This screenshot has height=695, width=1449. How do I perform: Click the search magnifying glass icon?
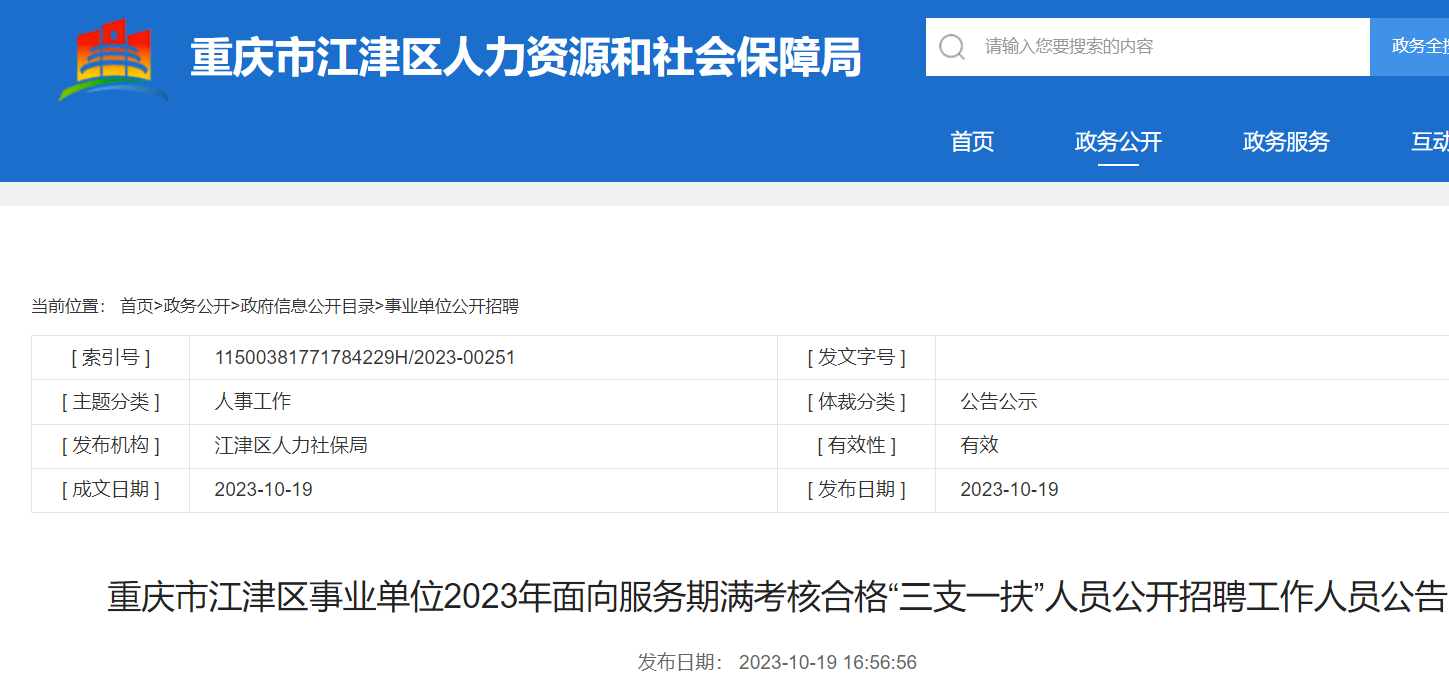(x=950, y=46)
